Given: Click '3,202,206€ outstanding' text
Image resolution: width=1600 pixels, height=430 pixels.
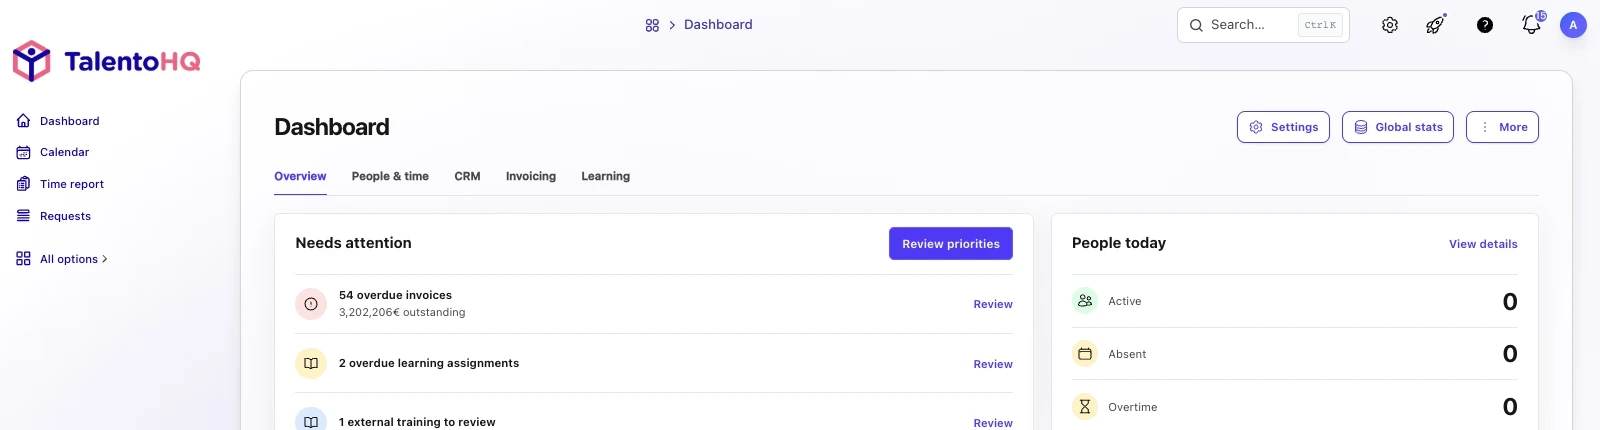Looking at the screenshot, I should pyautogui.click(x=402, y=312).
